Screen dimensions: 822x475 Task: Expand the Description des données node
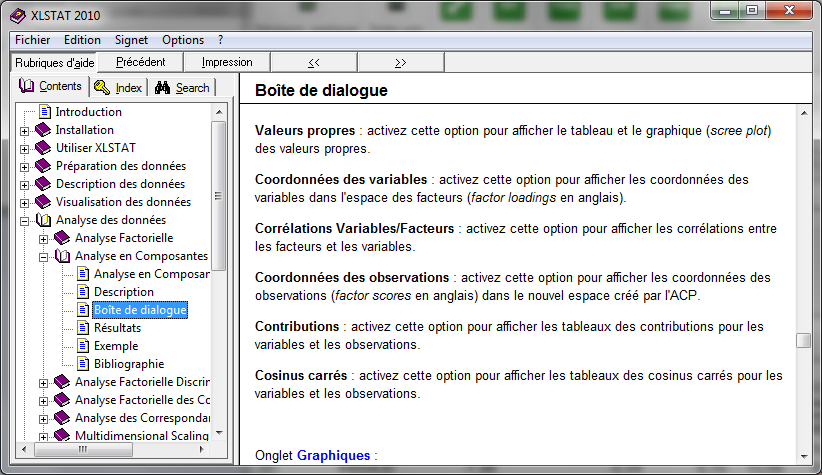click(25, 185)
